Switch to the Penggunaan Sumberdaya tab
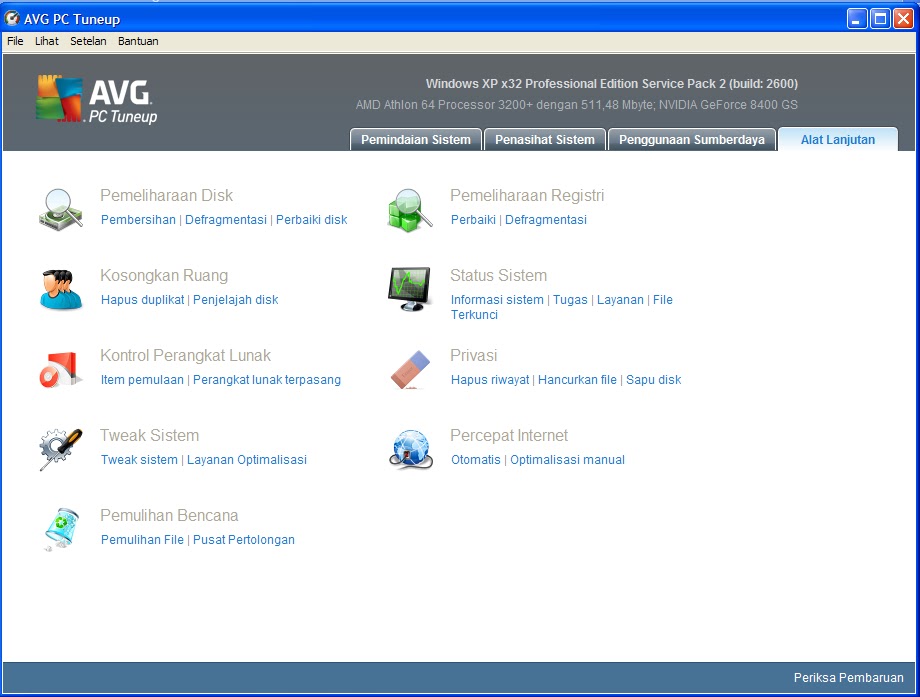This screenshot has width=920, height=697. 692,140
